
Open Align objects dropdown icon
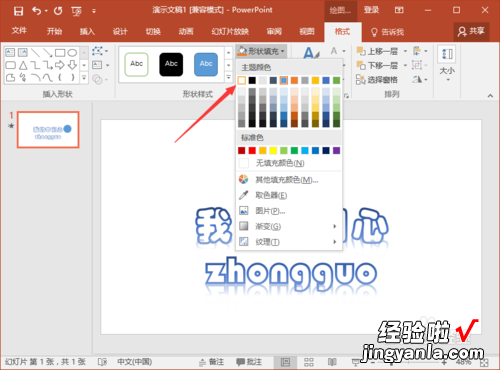click(x=420, y=51)
